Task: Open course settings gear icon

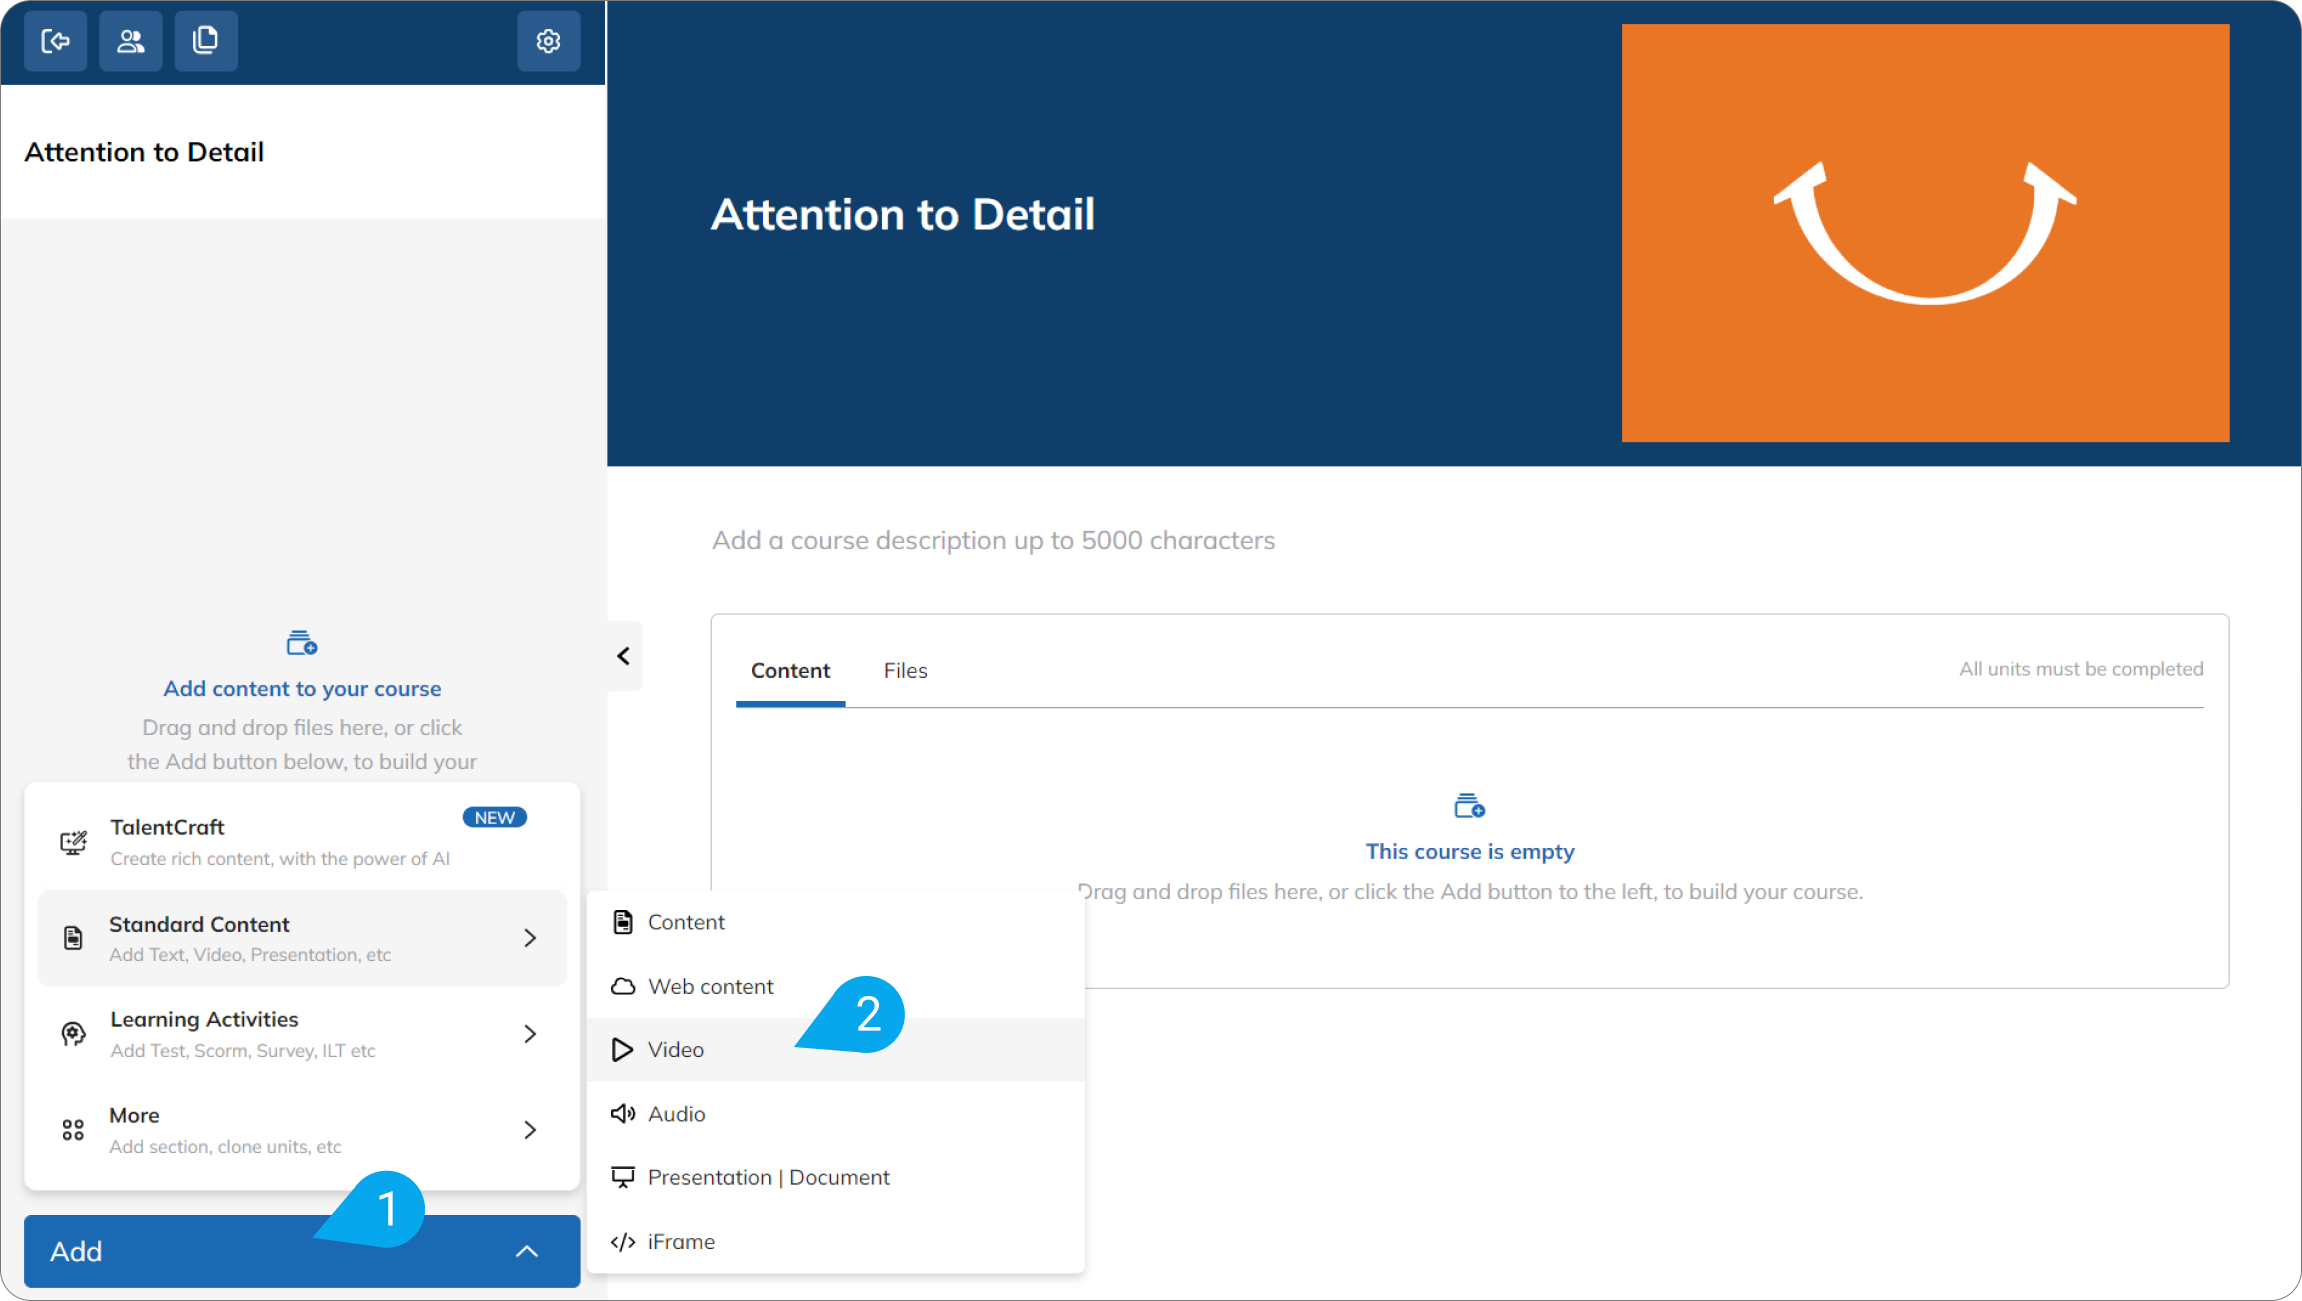Action: [549, 41]
